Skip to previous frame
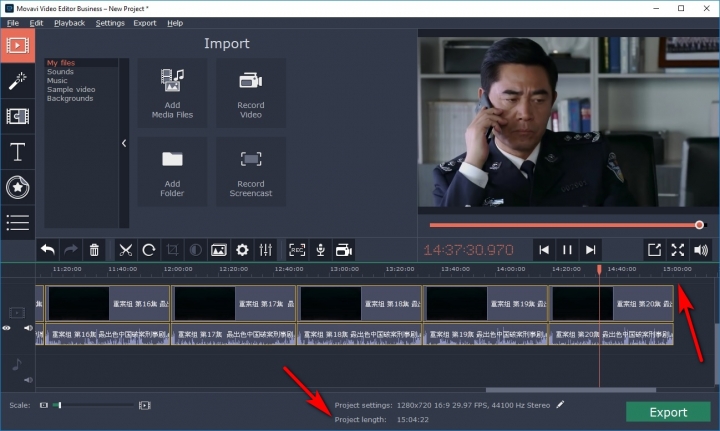Image resolution: width=720 pixels, height=431 pixels. 544,250
